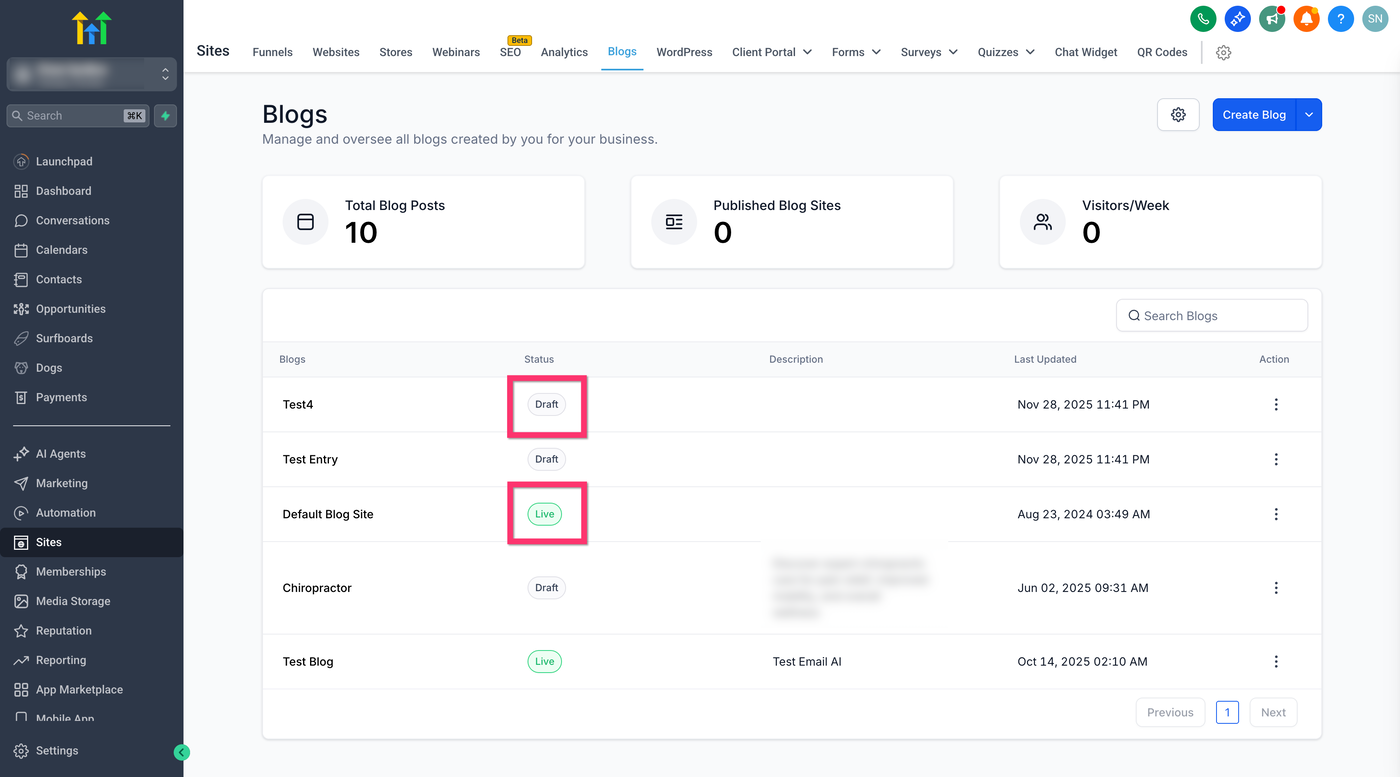The height and width of the screenshot is (777, 1400).
Task: Open the Forms dropdown menu
Action: click(x=855, y=52)
